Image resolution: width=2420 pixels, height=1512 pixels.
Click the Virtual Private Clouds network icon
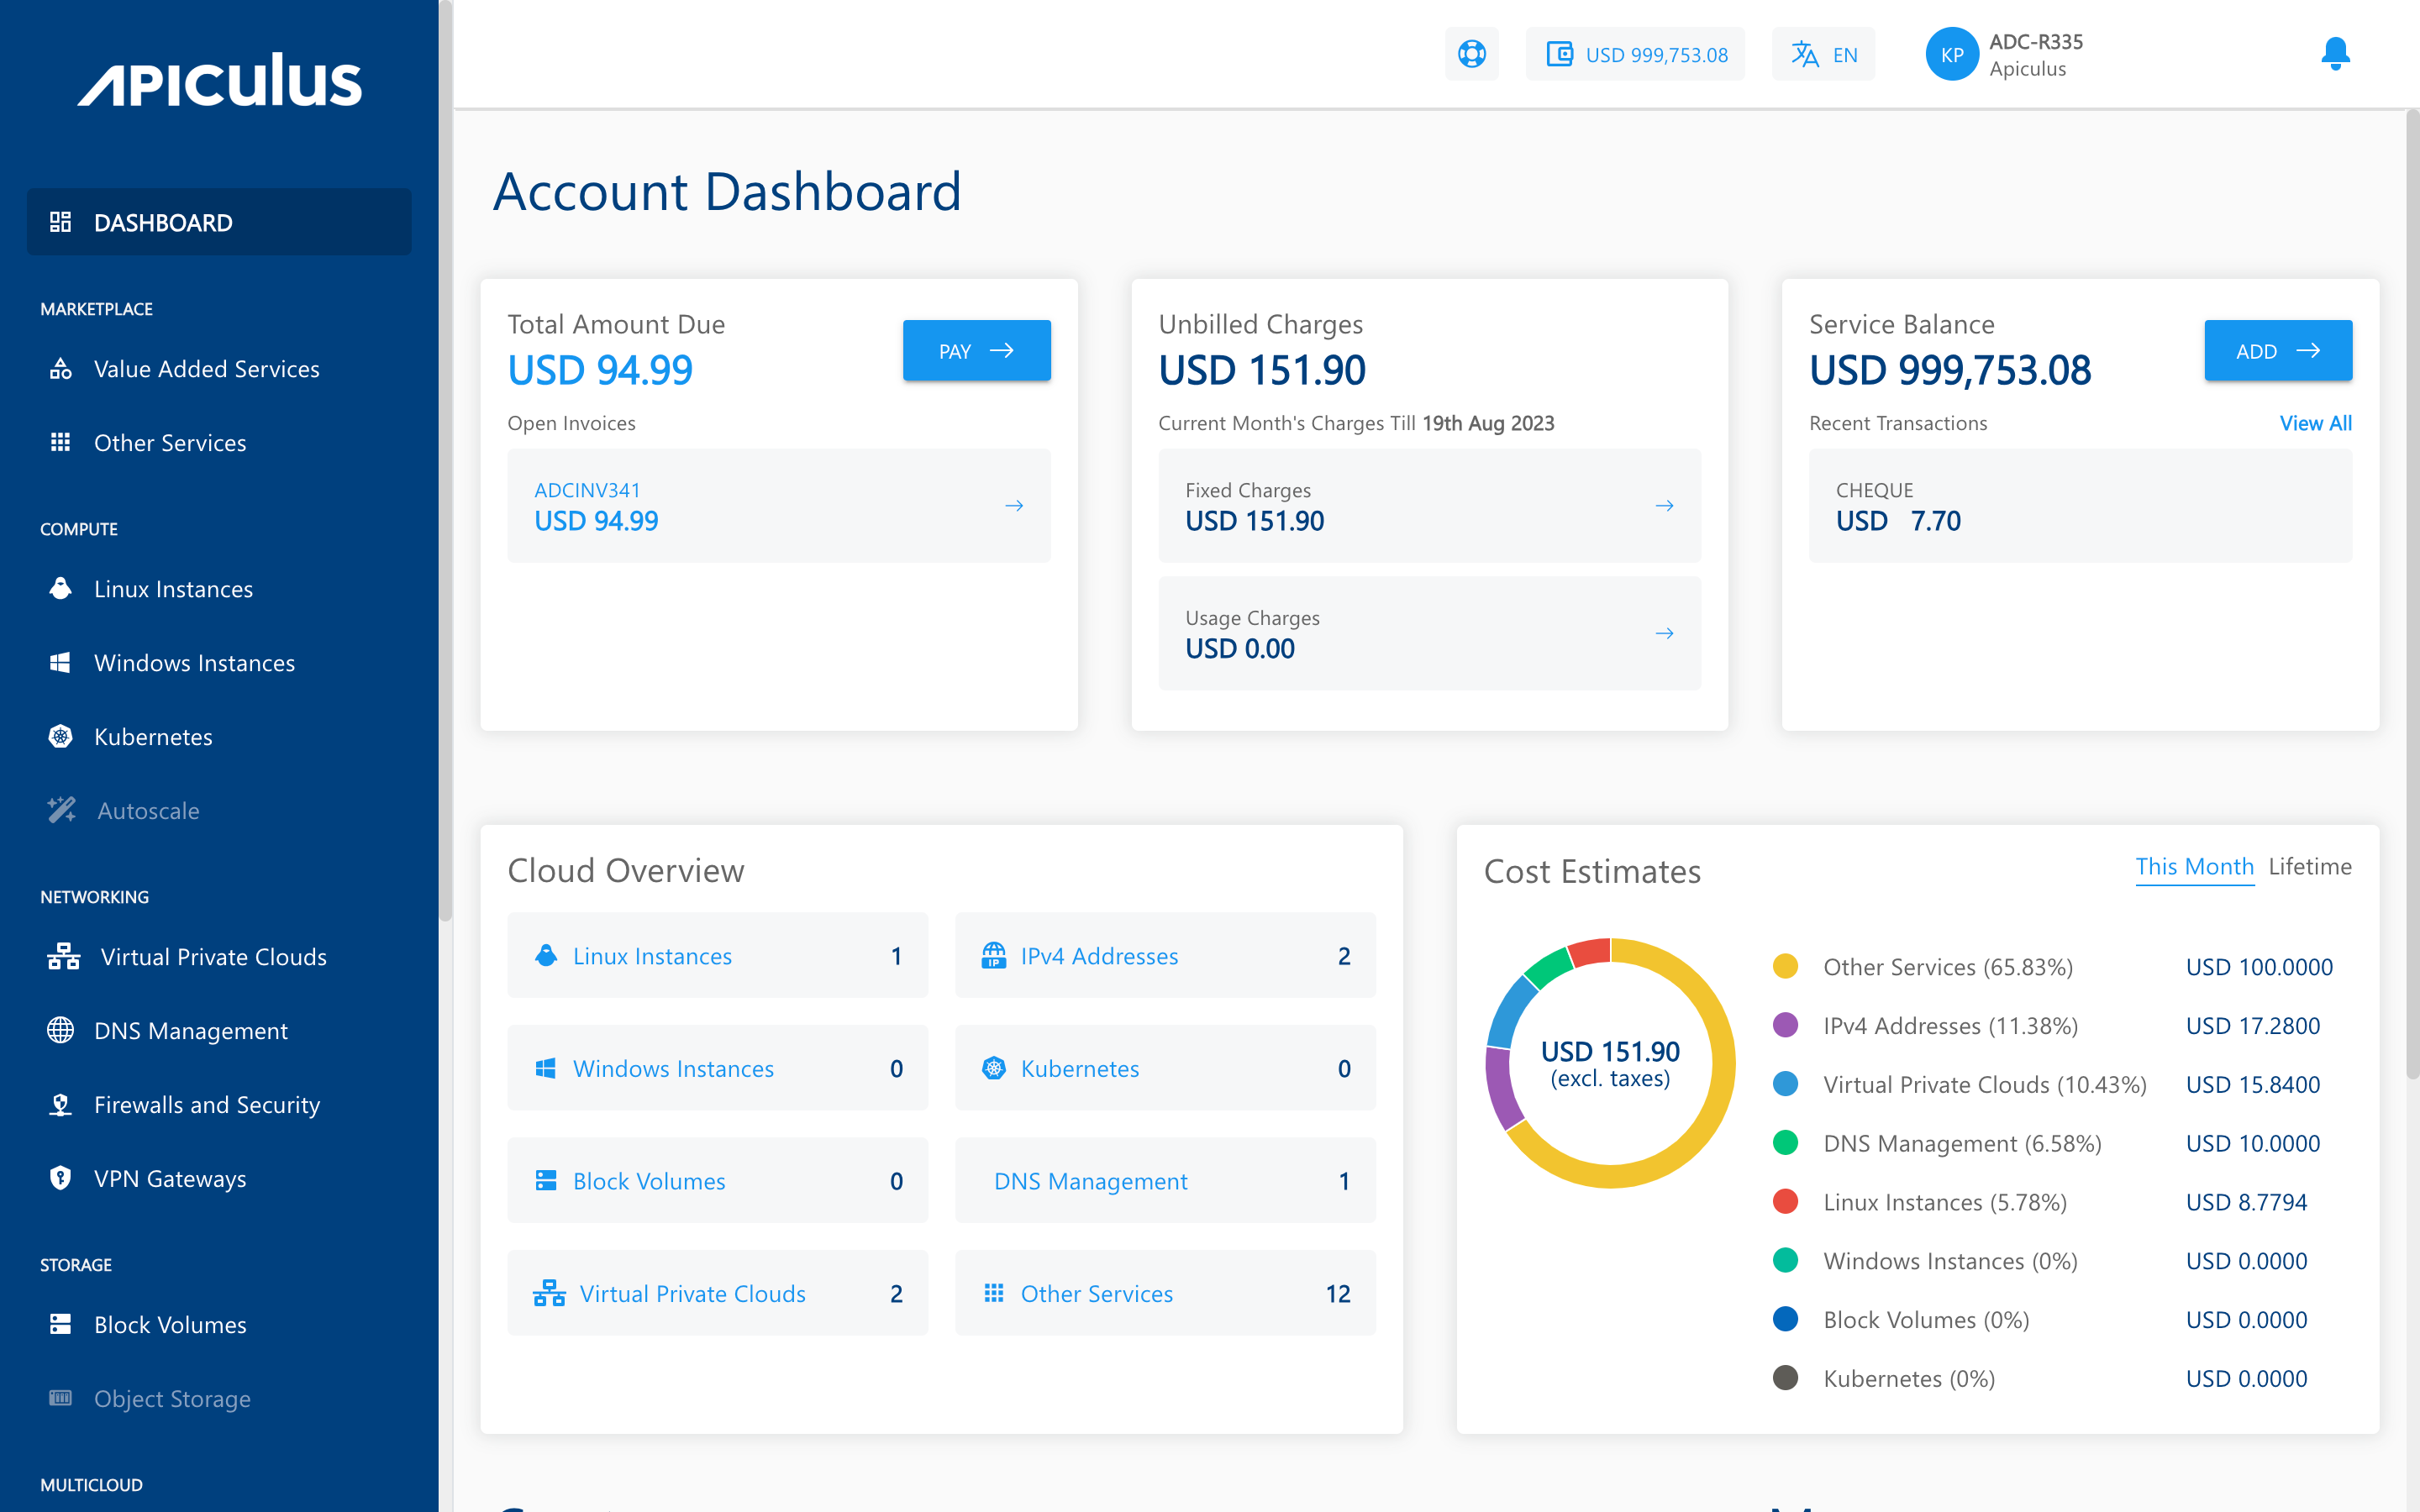click(63, 956)
